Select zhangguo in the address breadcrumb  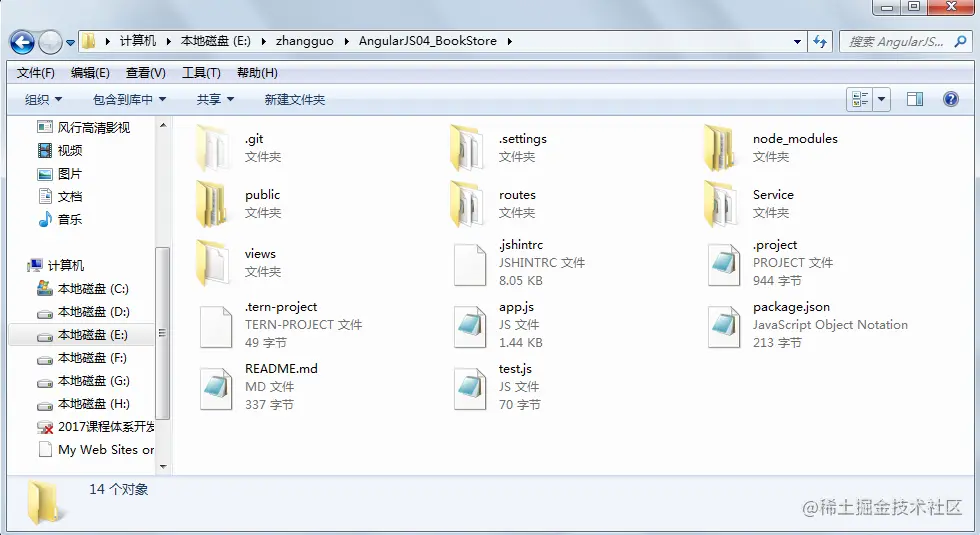(x=304, y=41)
